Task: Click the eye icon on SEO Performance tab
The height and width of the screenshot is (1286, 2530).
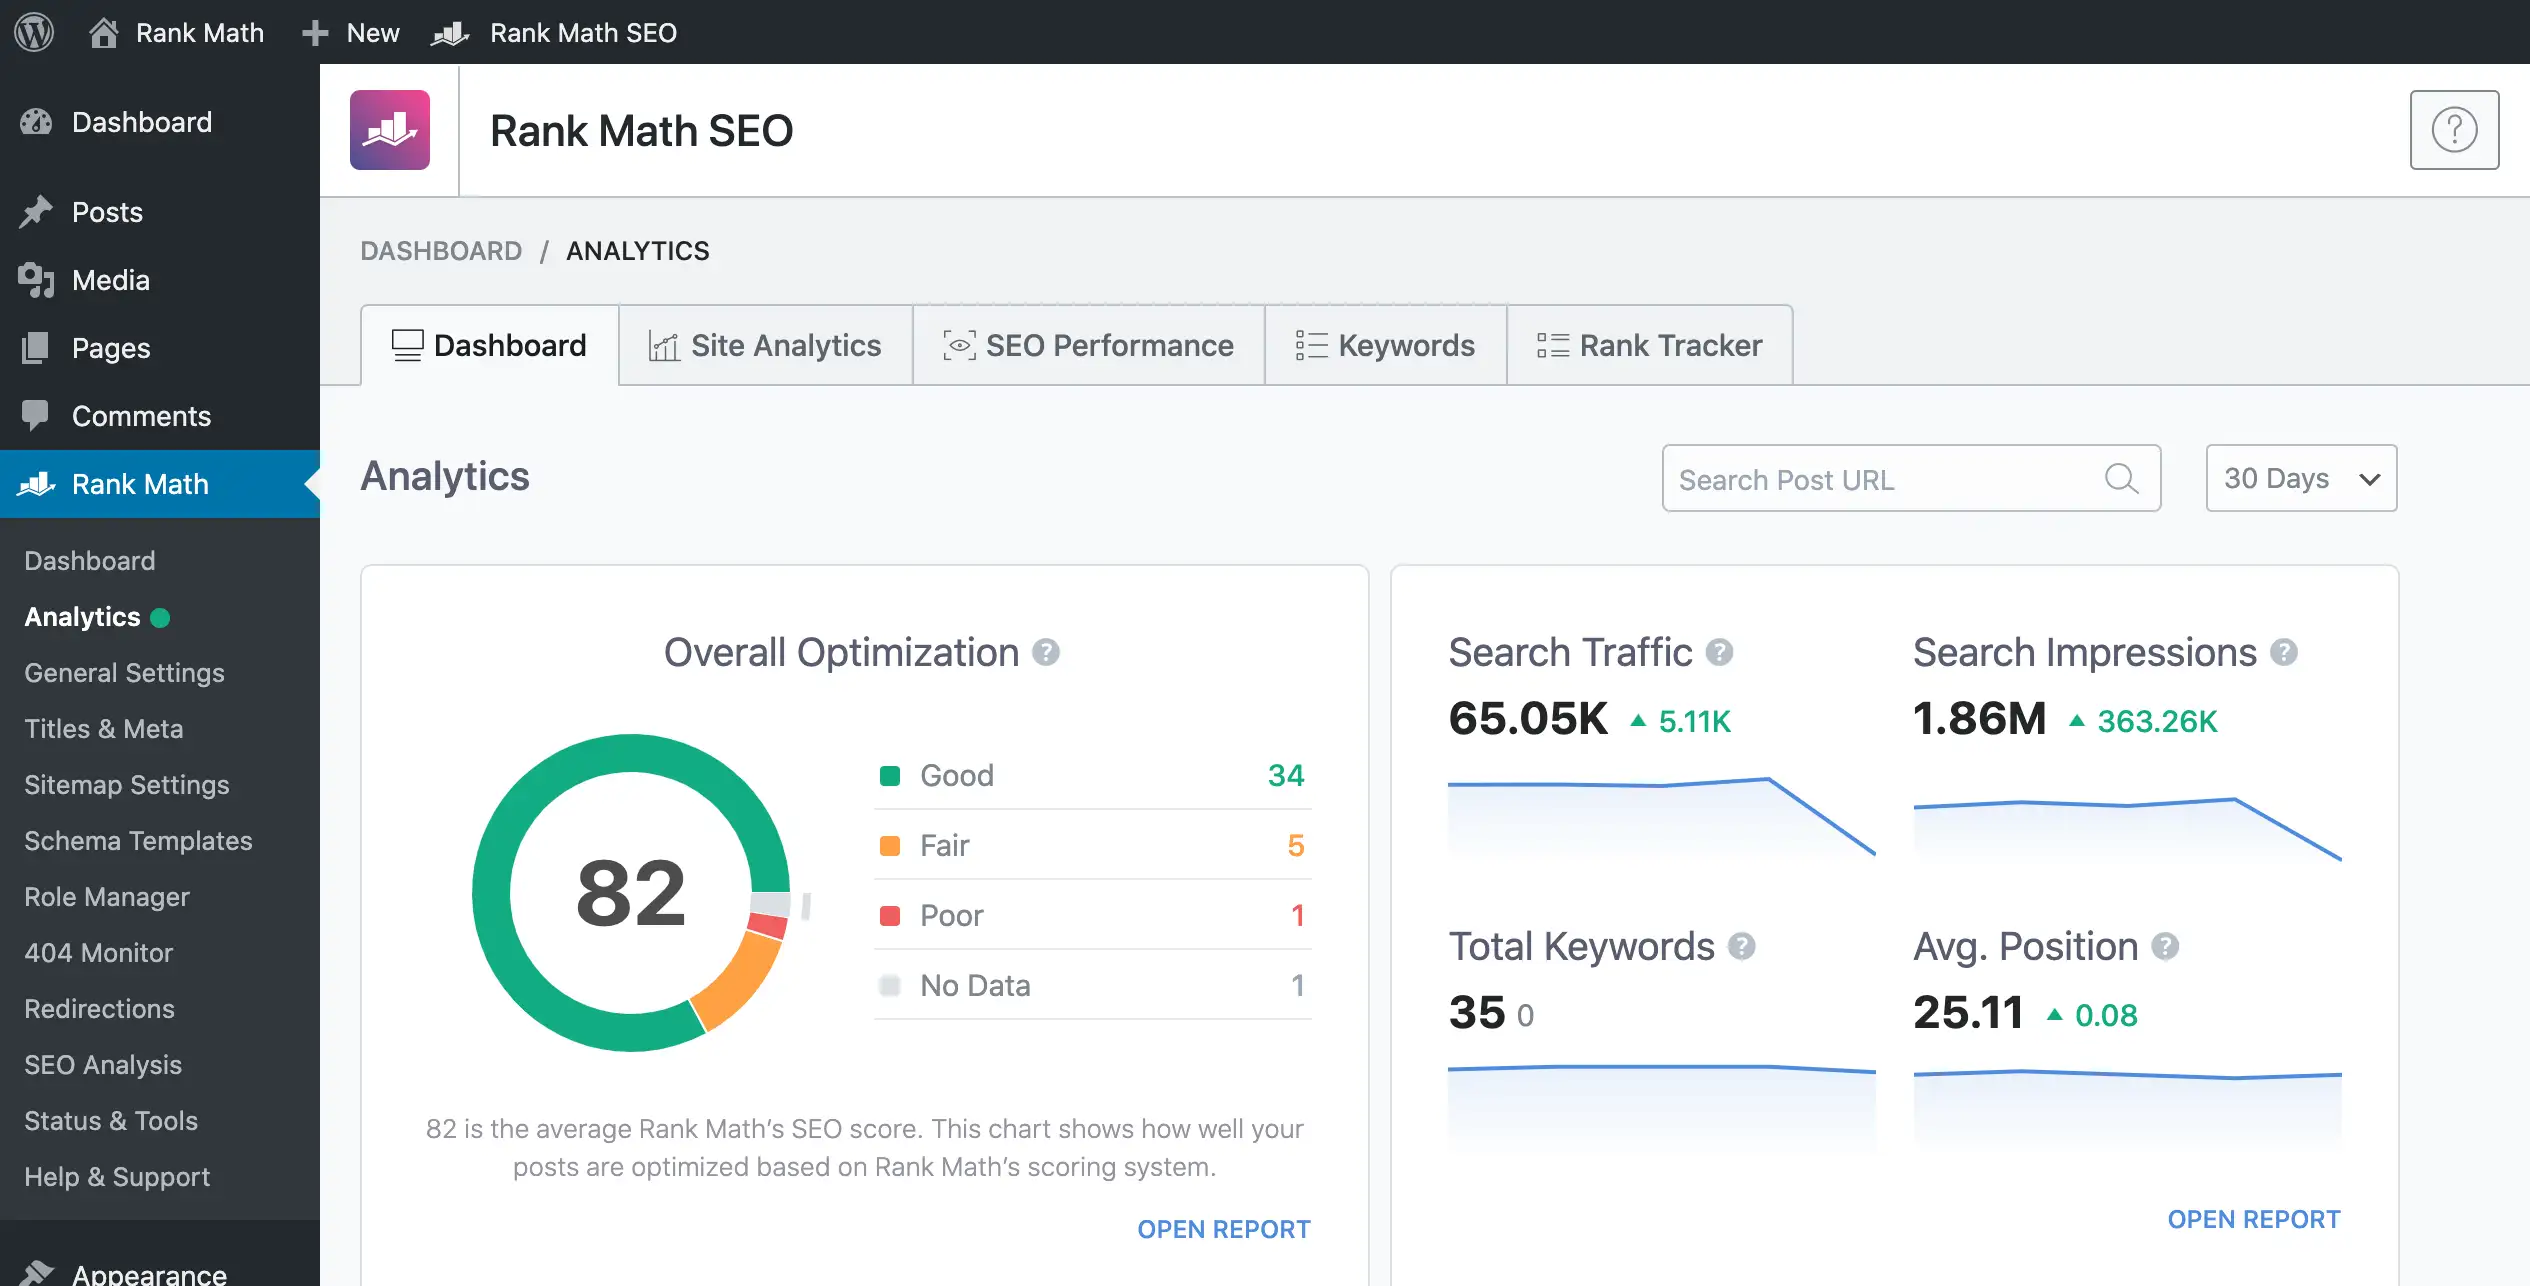Action: tap(959, 345)
